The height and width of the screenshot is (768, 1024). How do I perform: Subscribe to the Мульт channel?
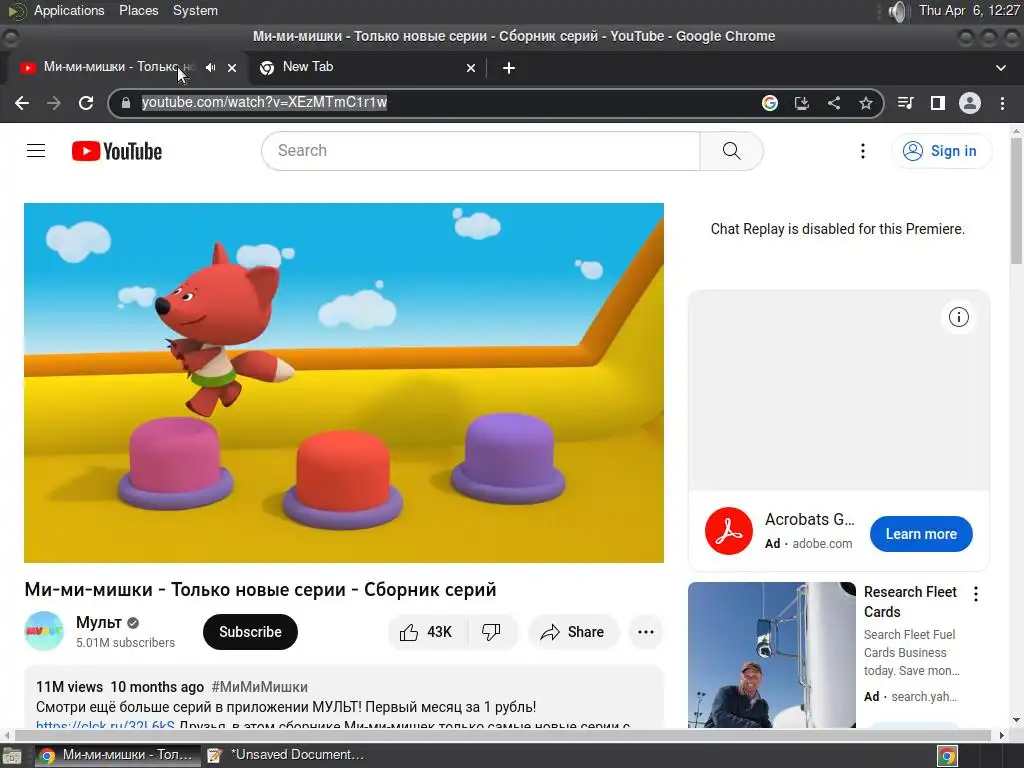(x=250, y=632)
